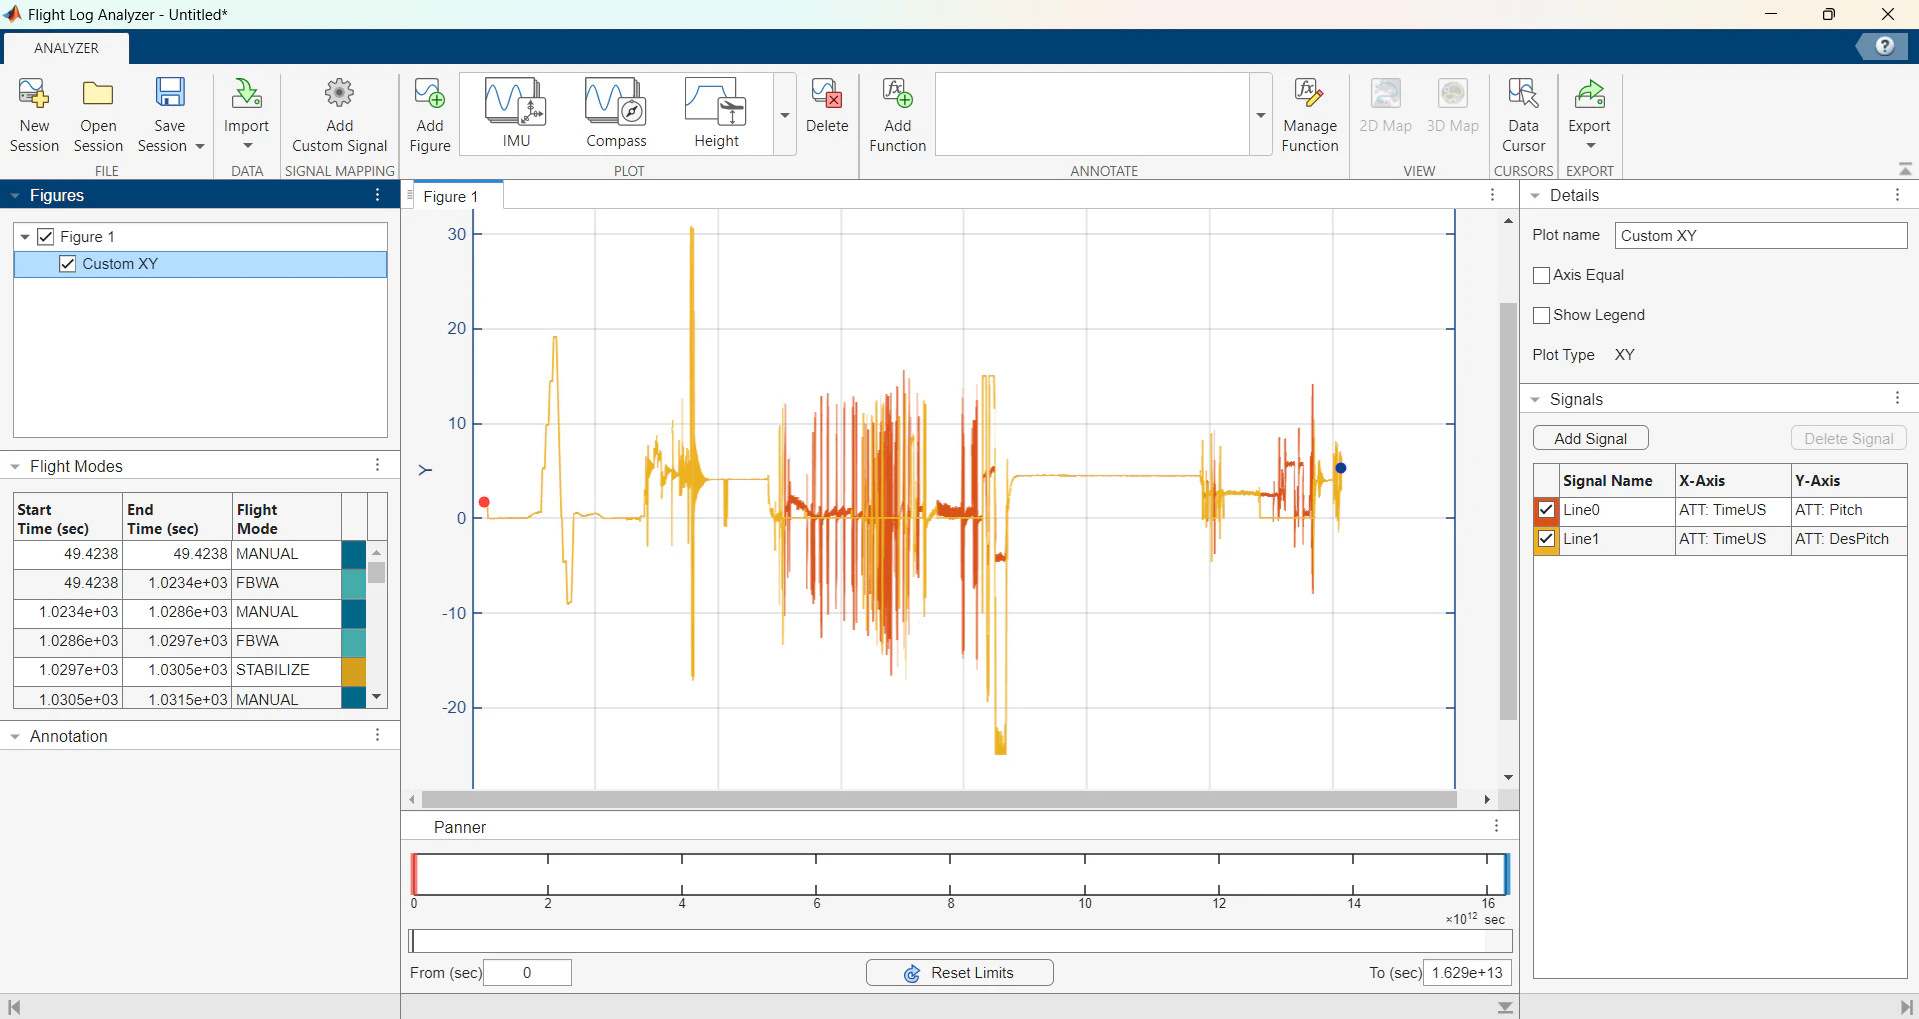This screenshot has height=1019, width=1919.
Task: Add Custom Signal mapping
Action: (x=339, y=114)
